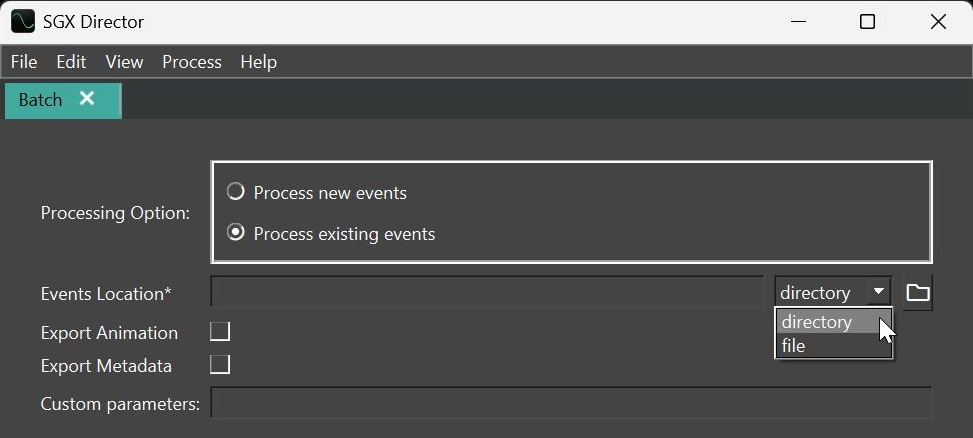Focus the Custom parameters input field
Viewport: 973px width, 438px height.
point(571,404)
